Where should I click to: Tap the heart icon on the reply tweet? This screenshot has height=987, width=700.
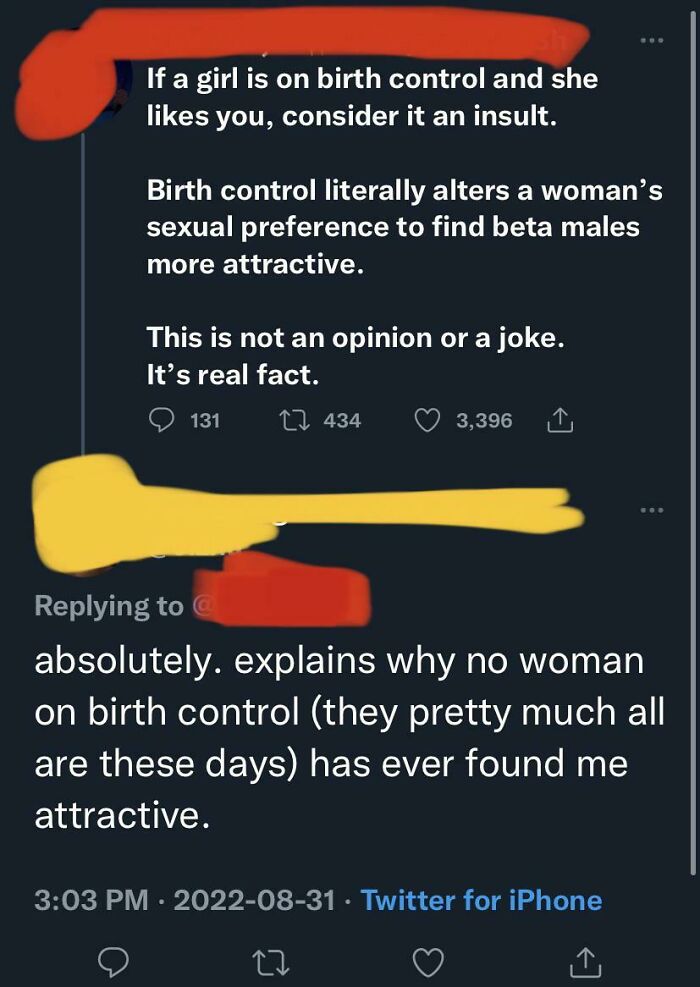(x=430, y=960)
